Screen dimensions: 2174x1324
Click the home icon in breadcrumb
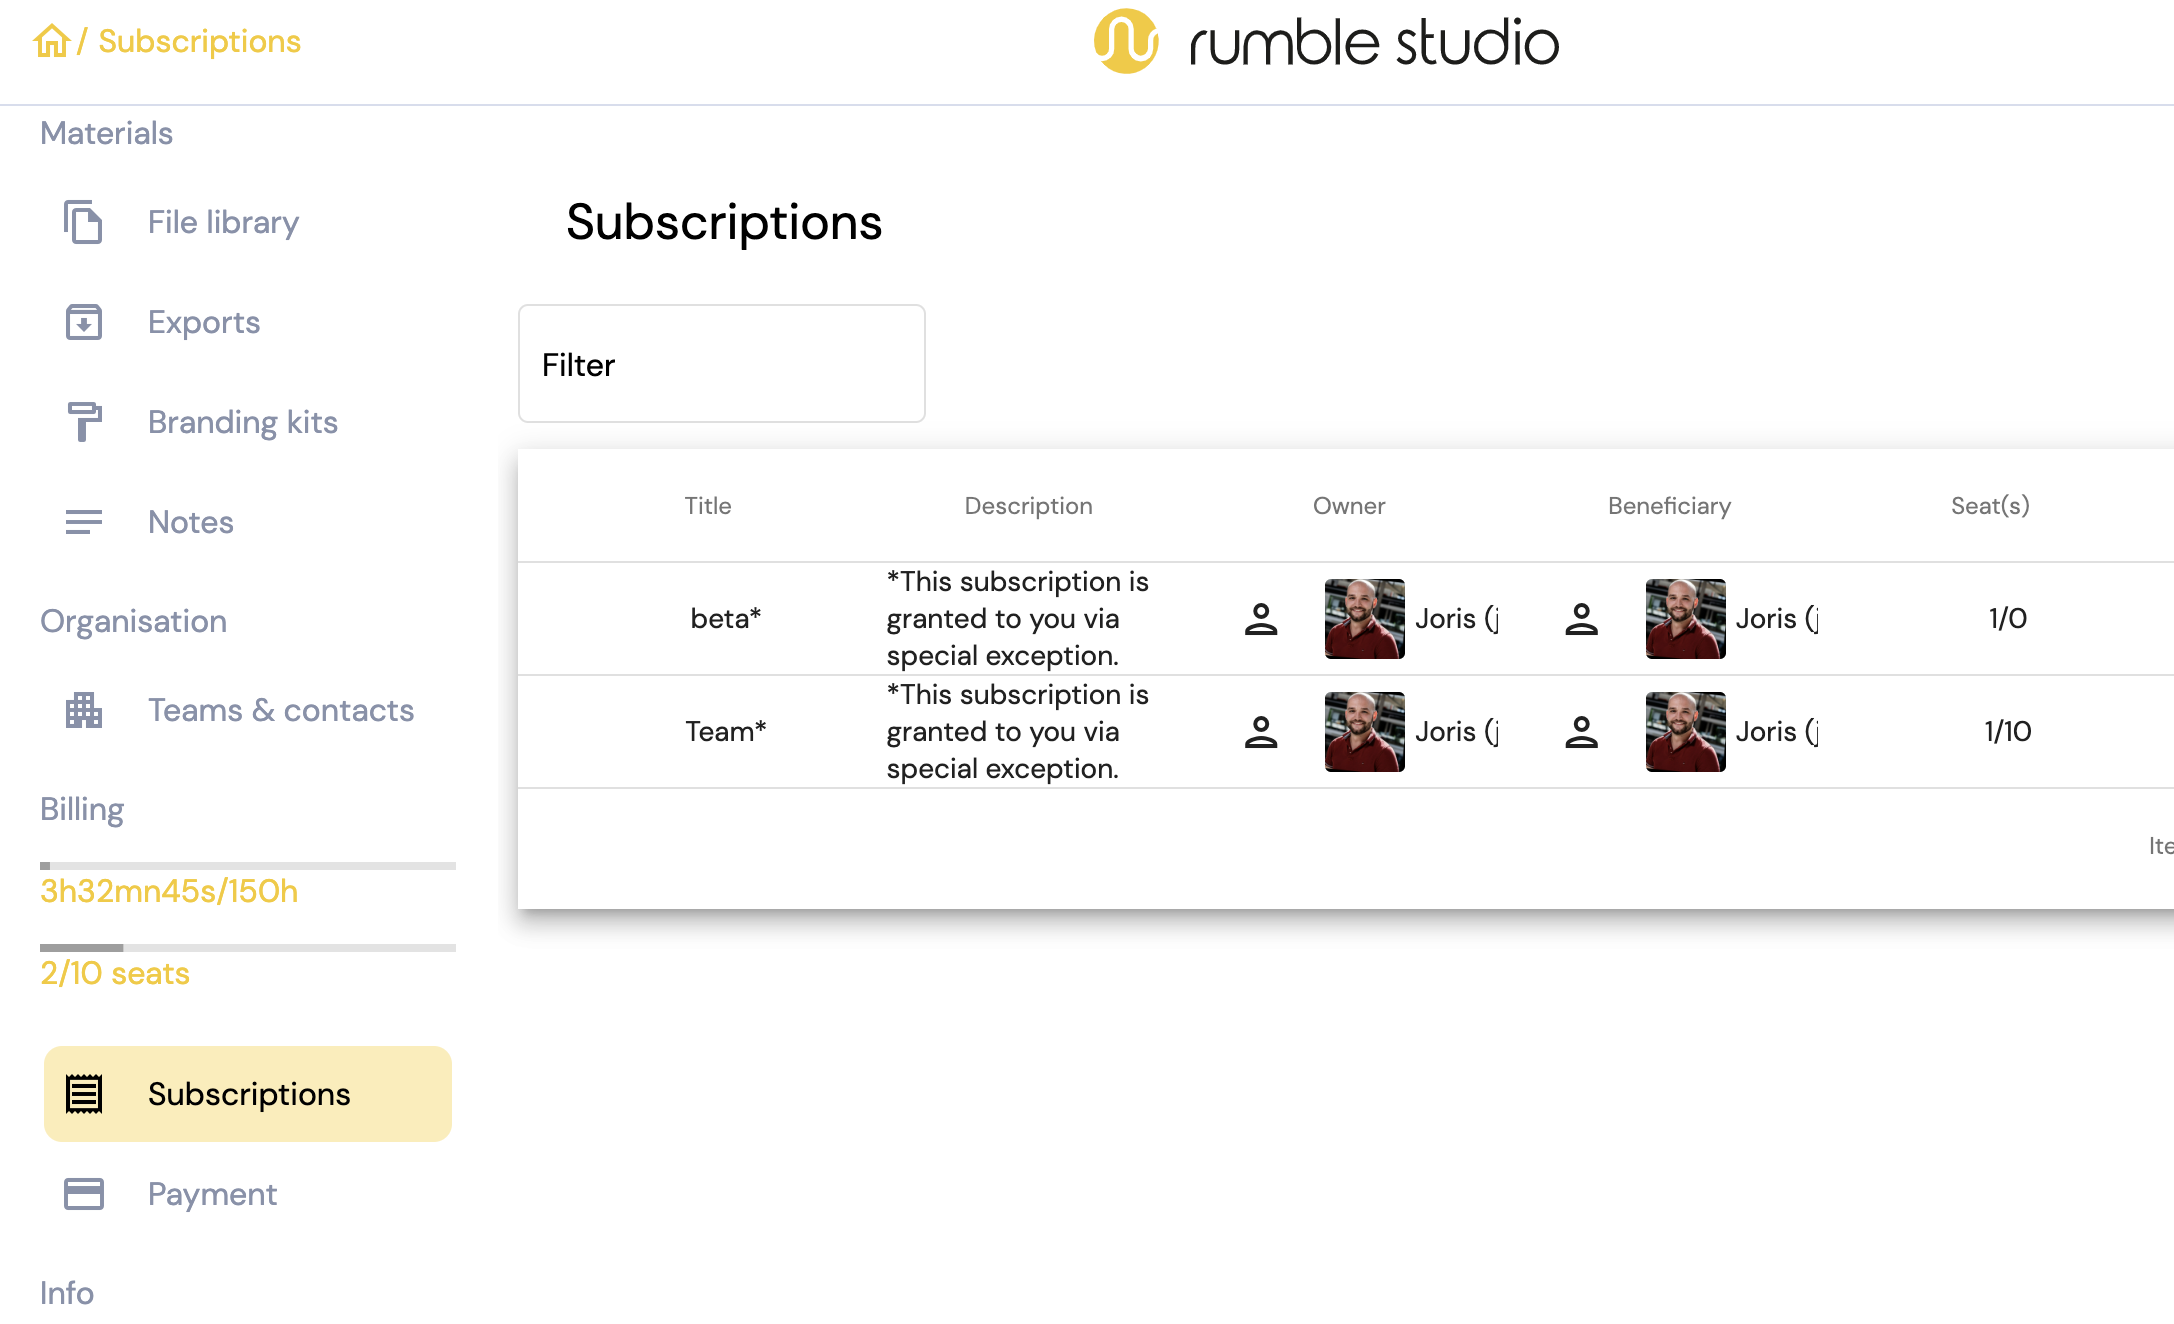(x=51, y=41)
